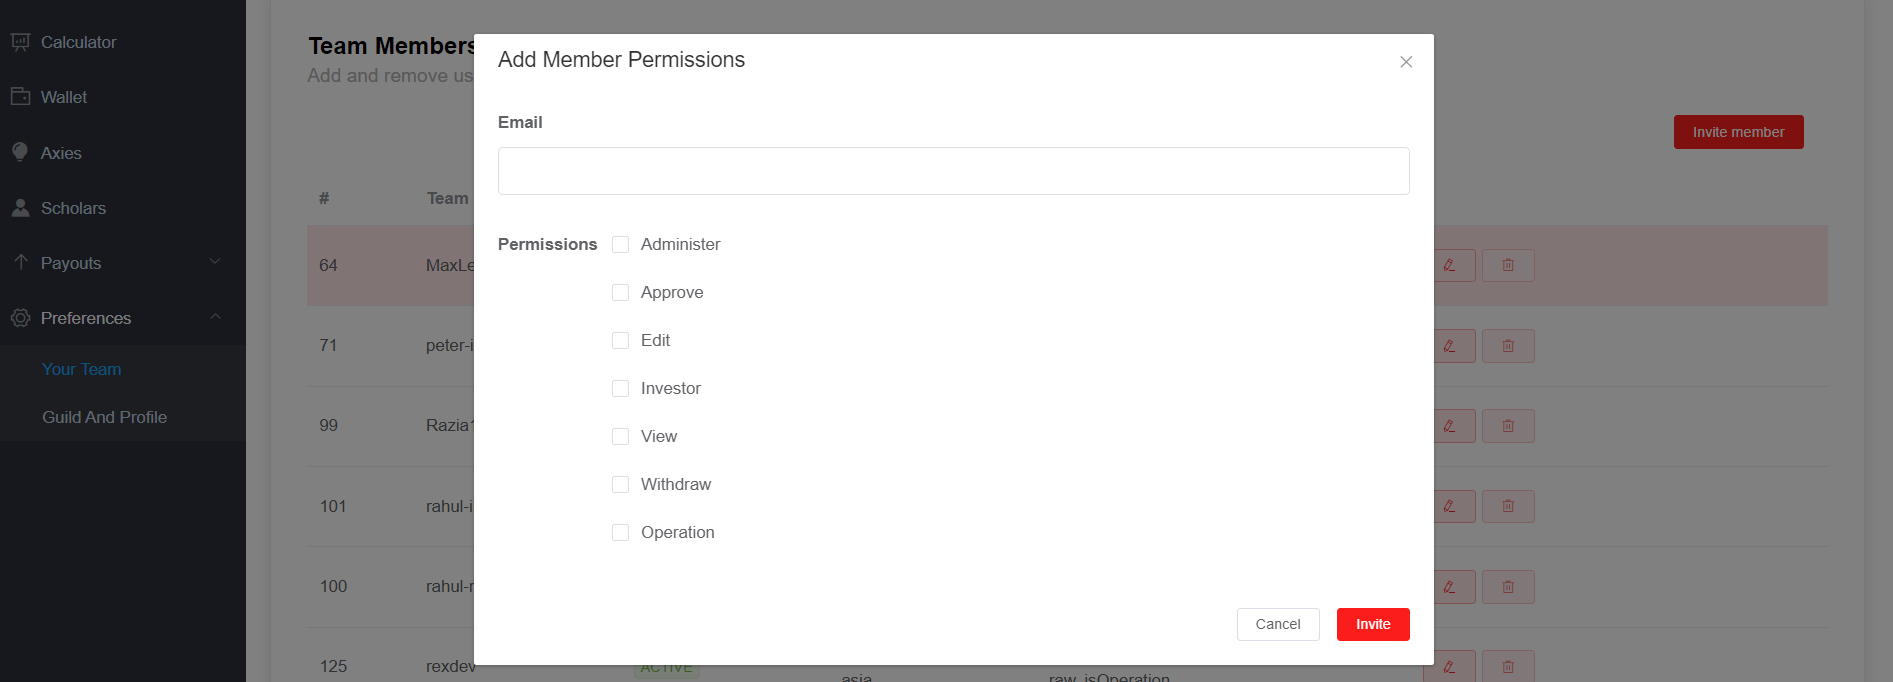
Task: Click the Axies icon in sidebar
Action: (x=20, y=152)
